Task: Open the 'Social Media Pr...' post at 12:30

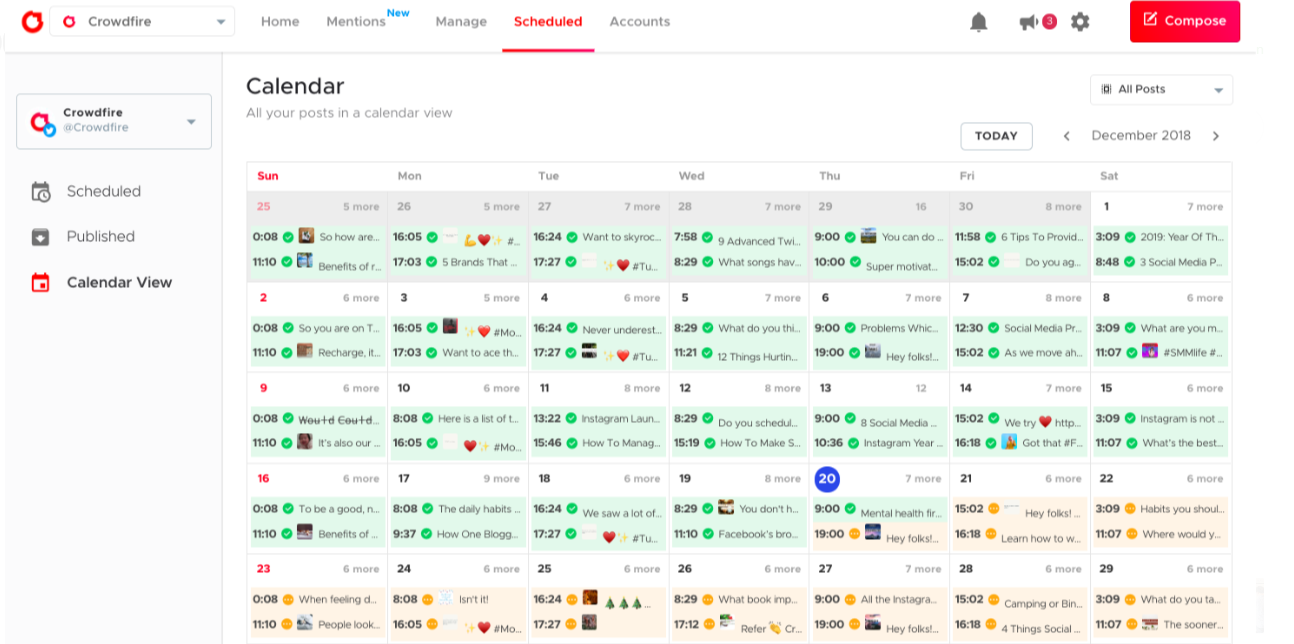Action: coord(1020,328)
